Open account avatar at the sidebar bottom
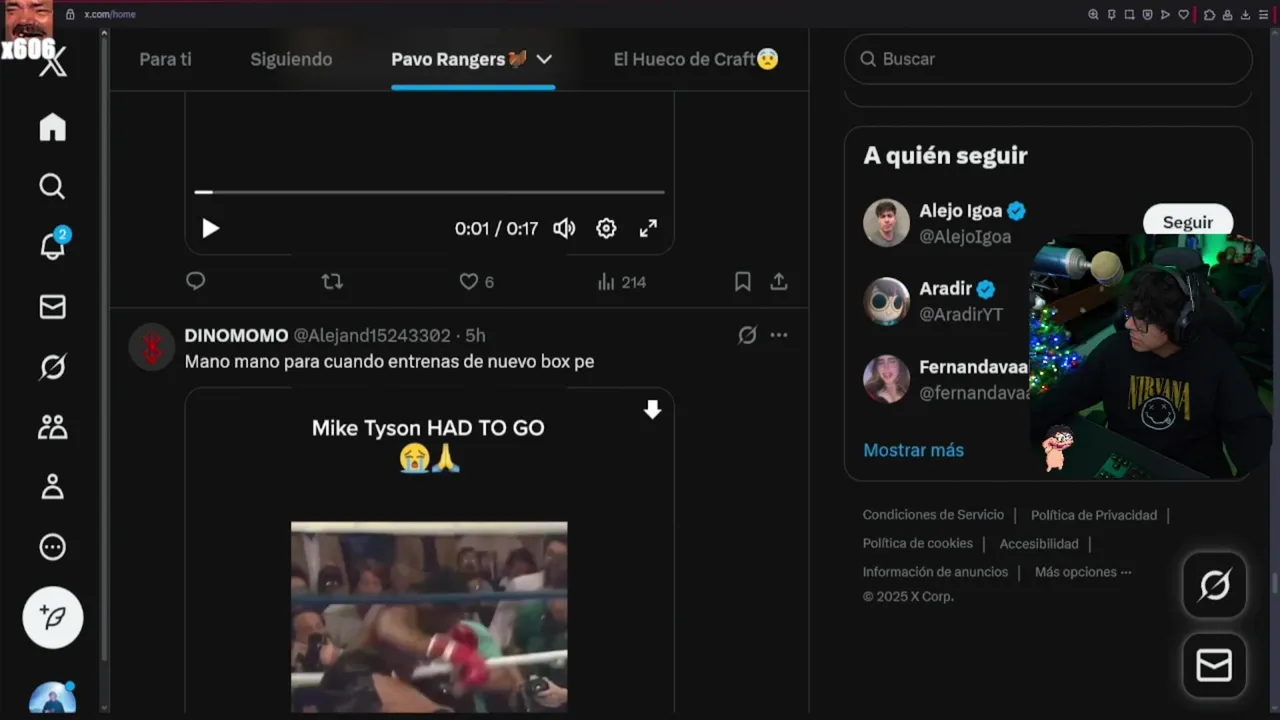This screenshot has width=1280, height=720. pos(53,697)
